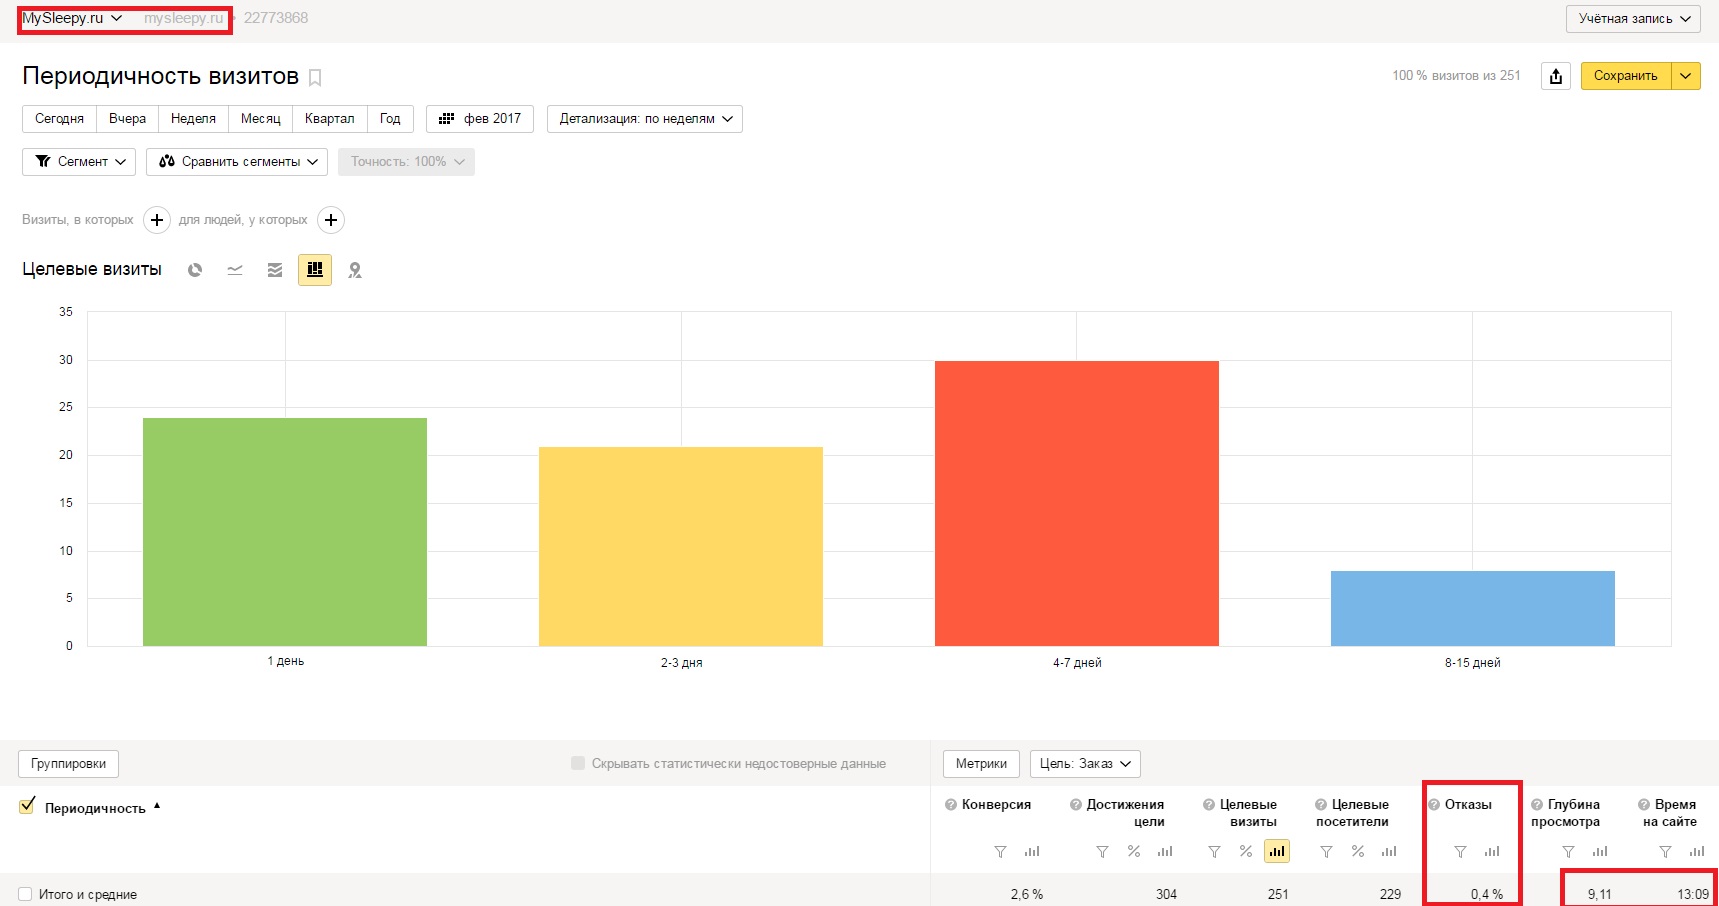Open help for Глубина просмотра metric
1719x906 pixels.
1537,805
